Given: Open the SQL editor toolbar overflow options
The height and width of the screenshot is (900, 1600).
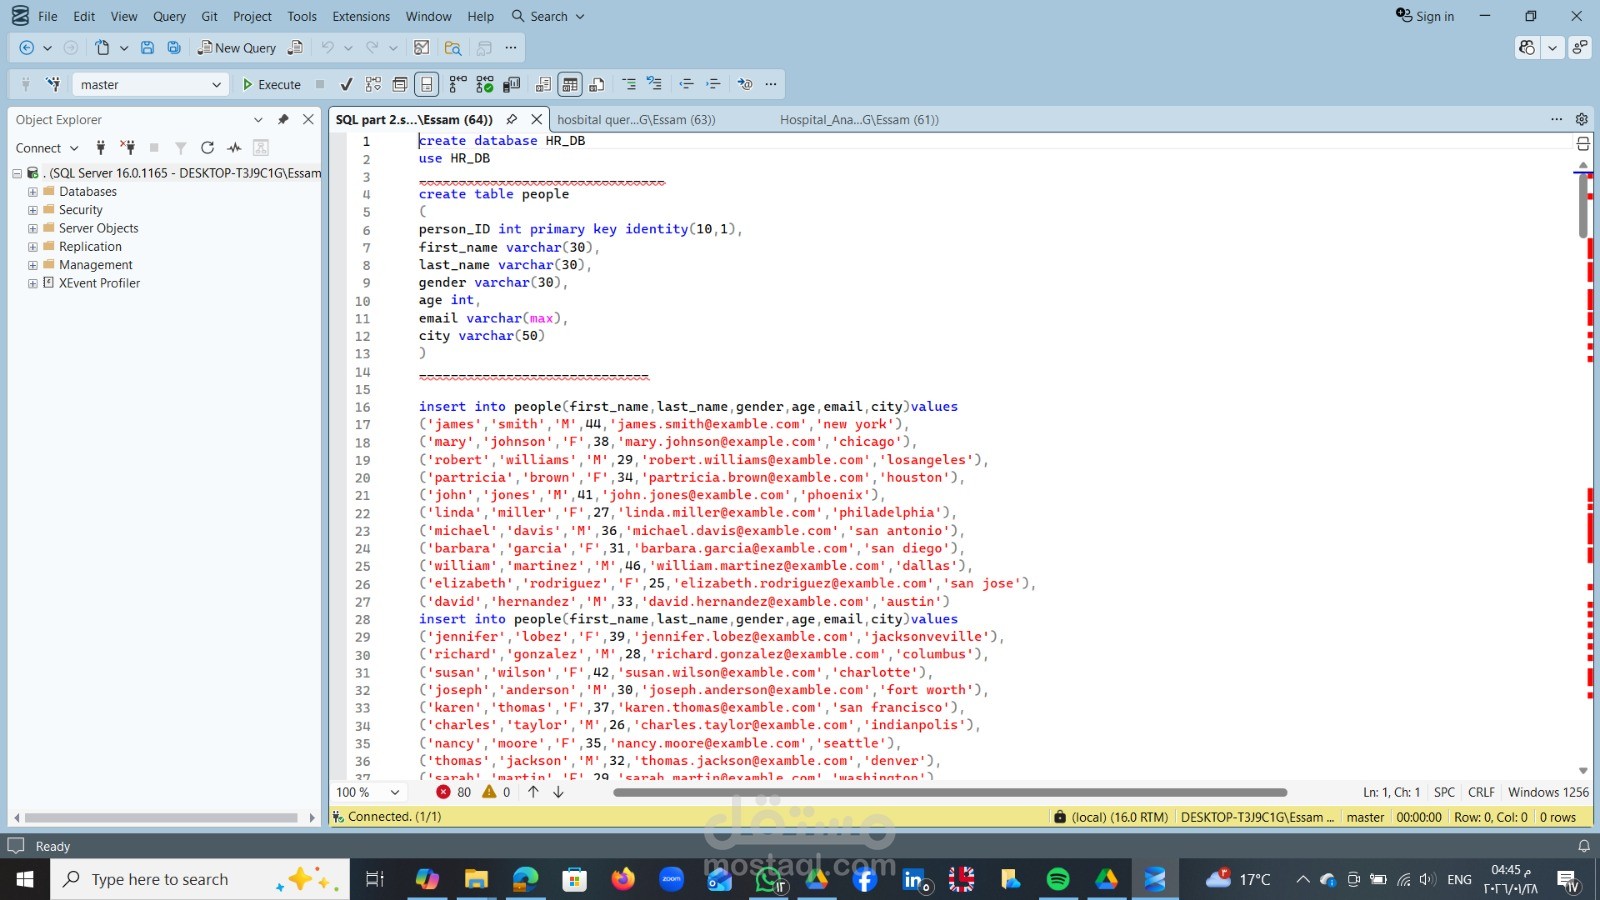Looking at the screenshot, I should click(x=771, y=85).
